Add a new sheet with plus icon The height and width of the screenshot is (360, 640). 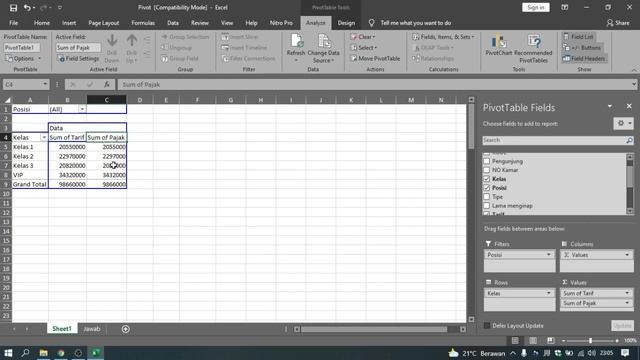[126, 329]
